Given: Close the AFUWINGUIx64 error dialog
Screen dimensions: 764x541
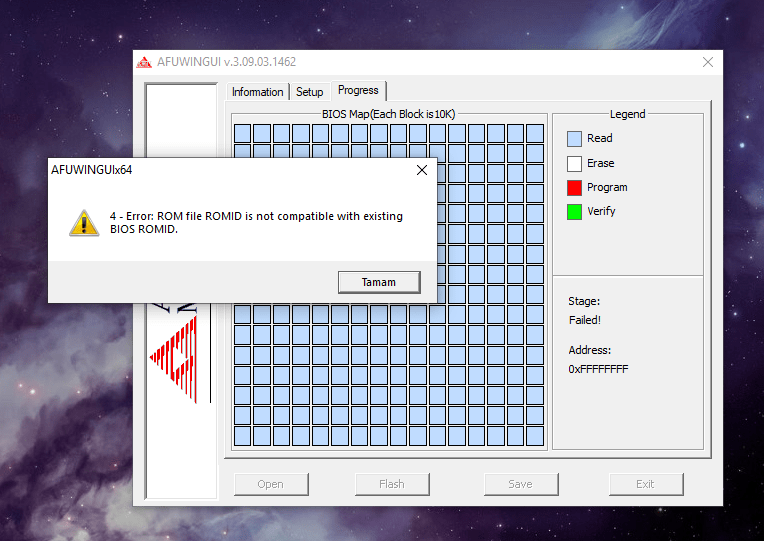Looking at the screenshot, I should [422, 170].
